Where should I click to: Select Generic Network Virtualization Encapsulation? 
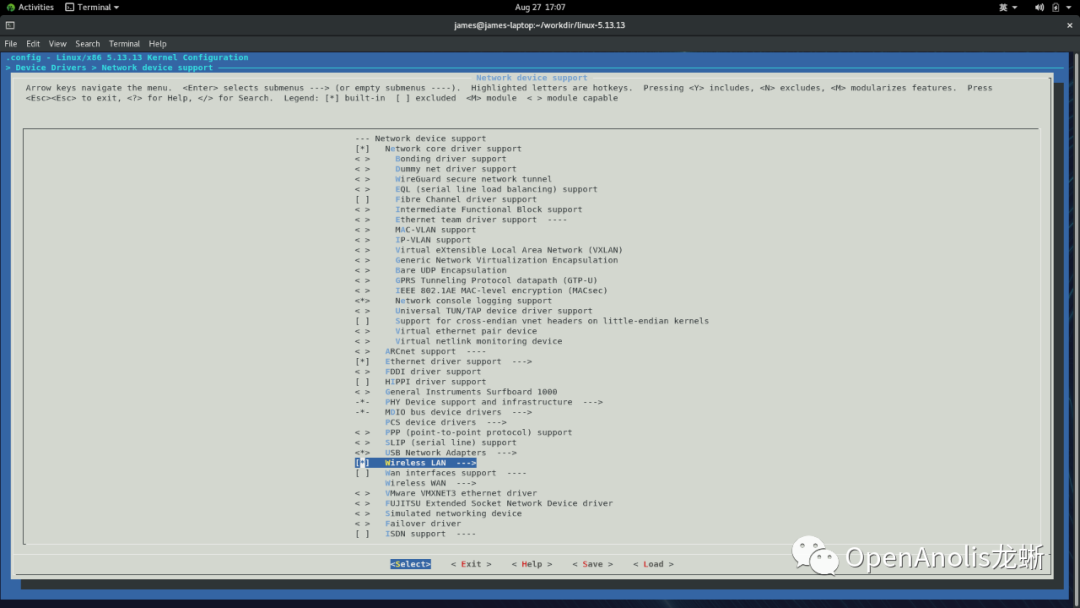pyautogui.click(x=506, y=260)
